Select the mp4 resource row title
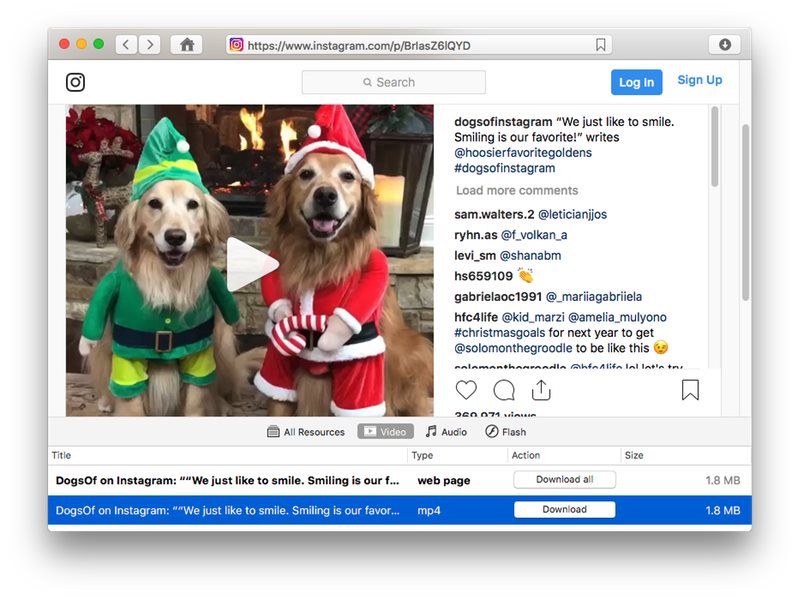 click(227, 510)
